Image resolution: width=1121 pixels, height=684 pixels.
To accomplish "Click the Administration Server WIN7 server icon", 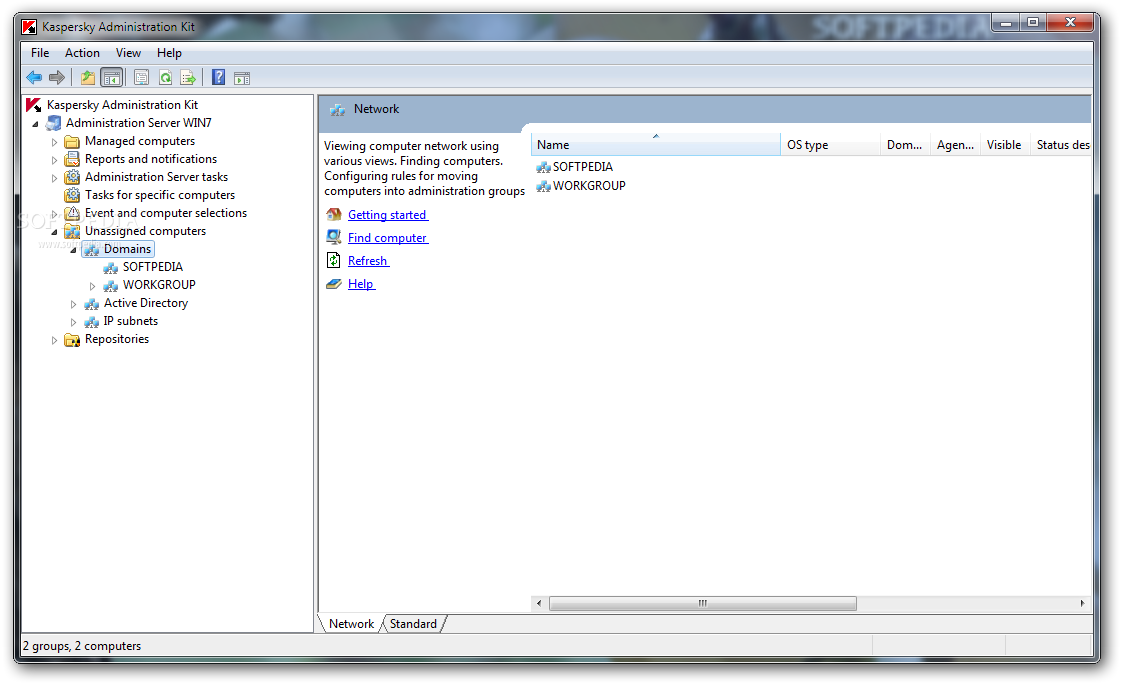I will (x=53, y=123).
